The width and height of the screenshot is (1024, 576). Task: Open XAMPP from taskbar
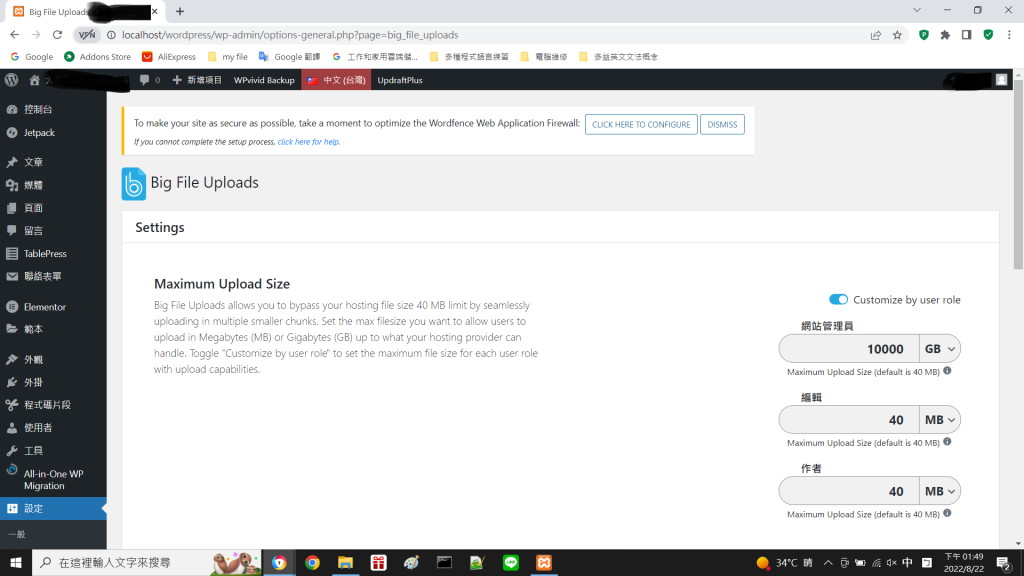[x=544, y=562]
